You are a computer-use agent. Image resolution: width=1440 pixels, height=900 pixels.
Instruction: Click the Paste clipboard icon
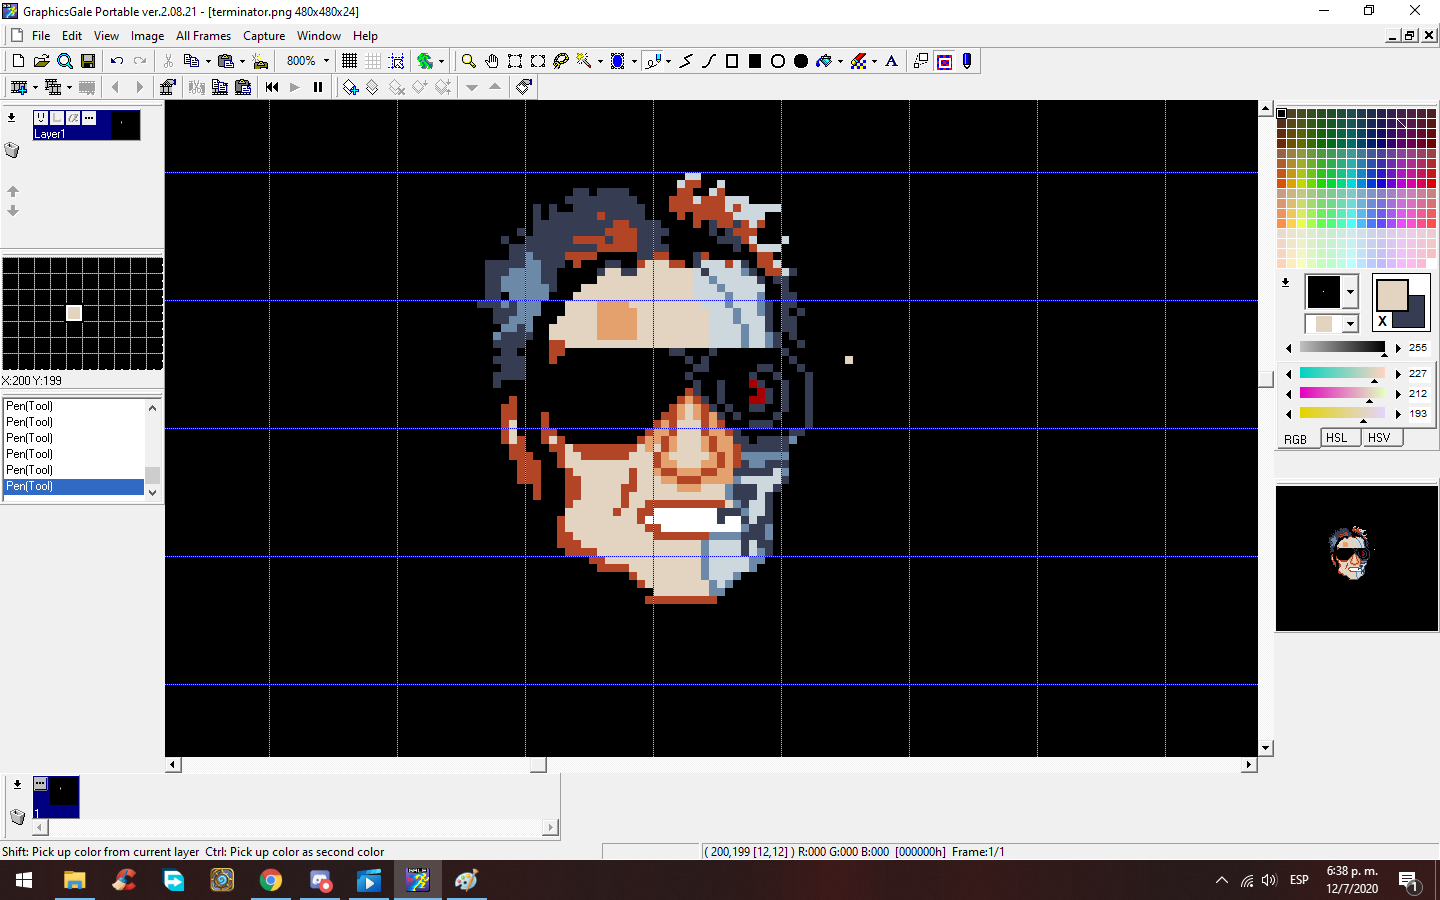[x=226, y=61]
